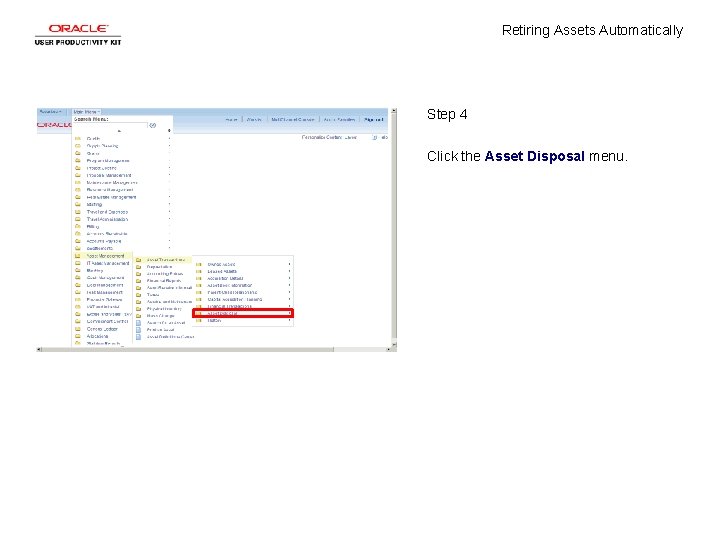Click folder icon beside Staffing

(x=78, y=204)
